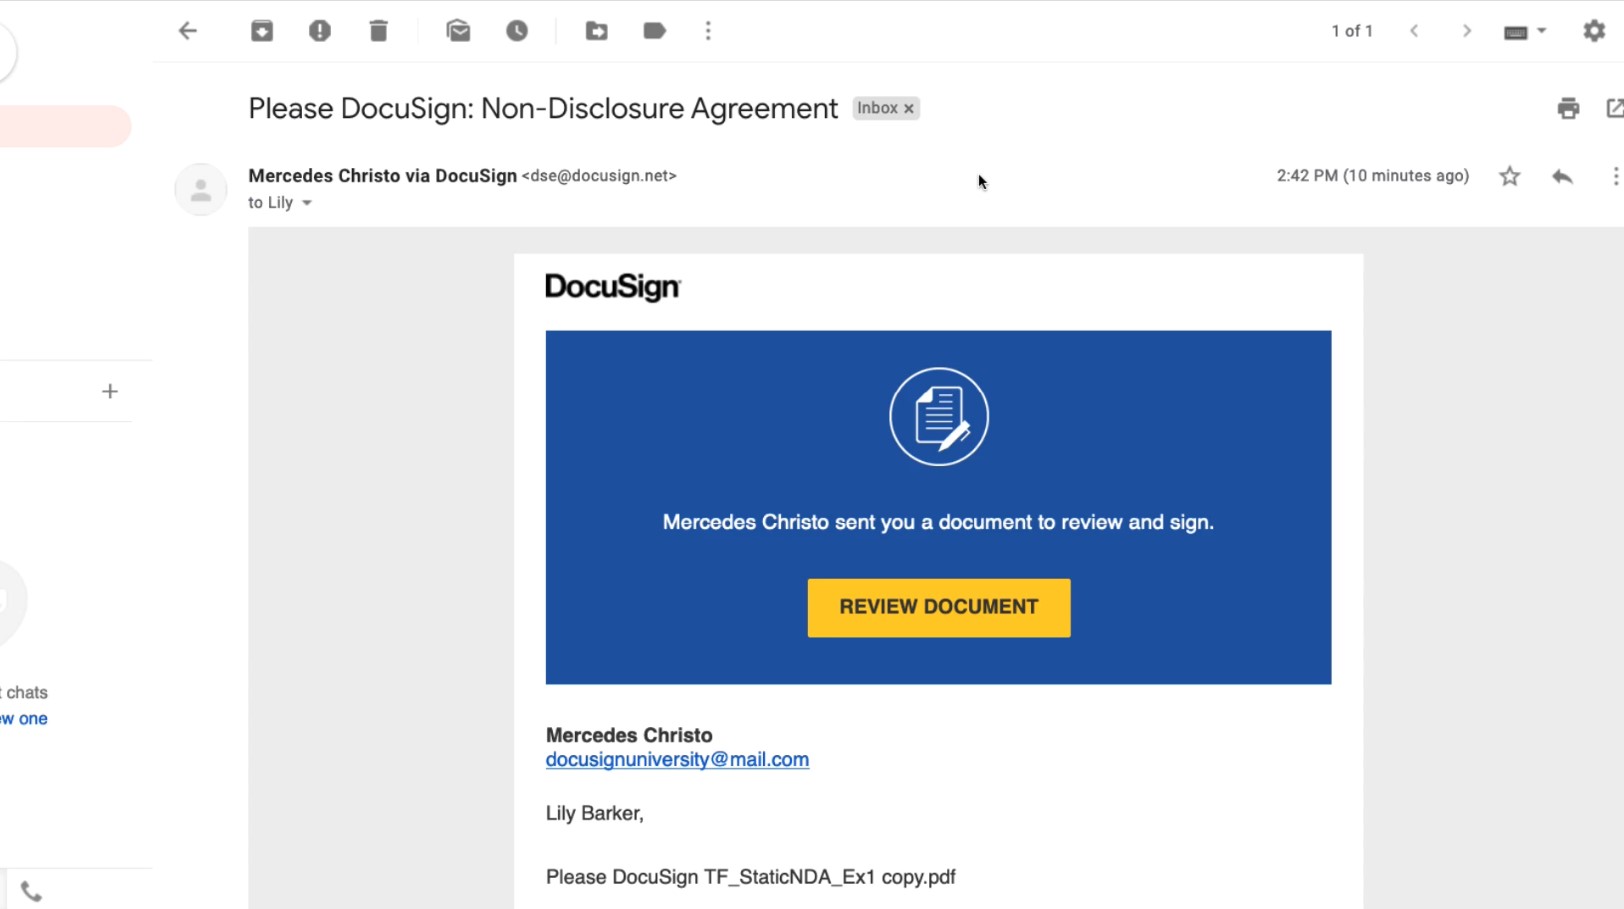Click the document signing icon in the banner

939,417
